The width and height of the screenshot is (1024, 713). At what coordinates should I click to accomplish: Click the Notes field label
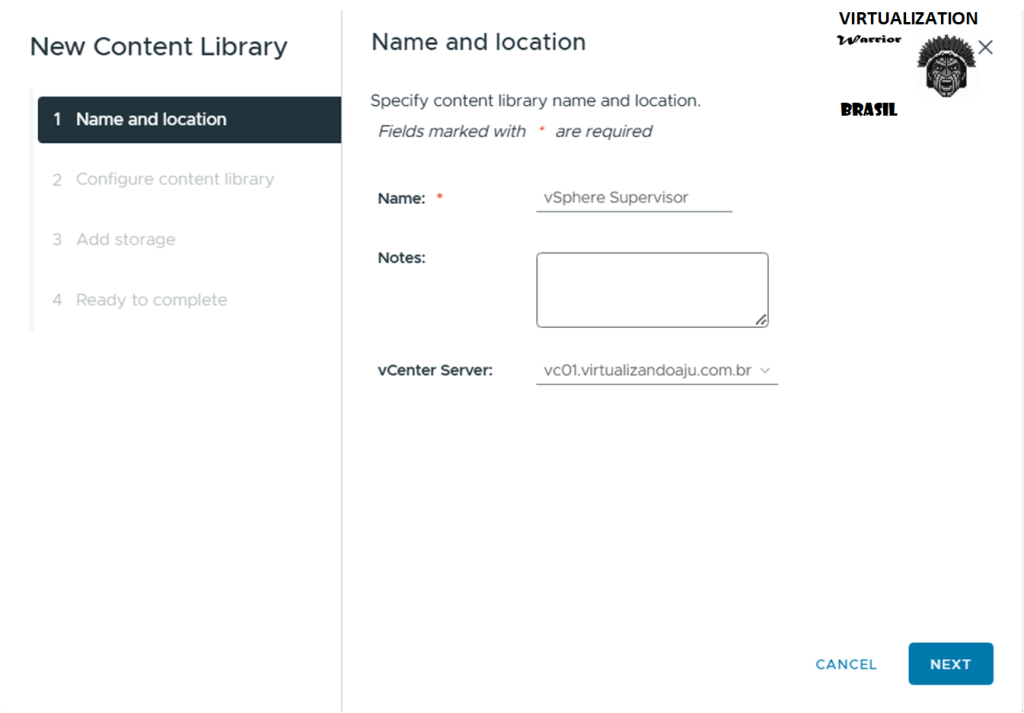tap(401, 257)
